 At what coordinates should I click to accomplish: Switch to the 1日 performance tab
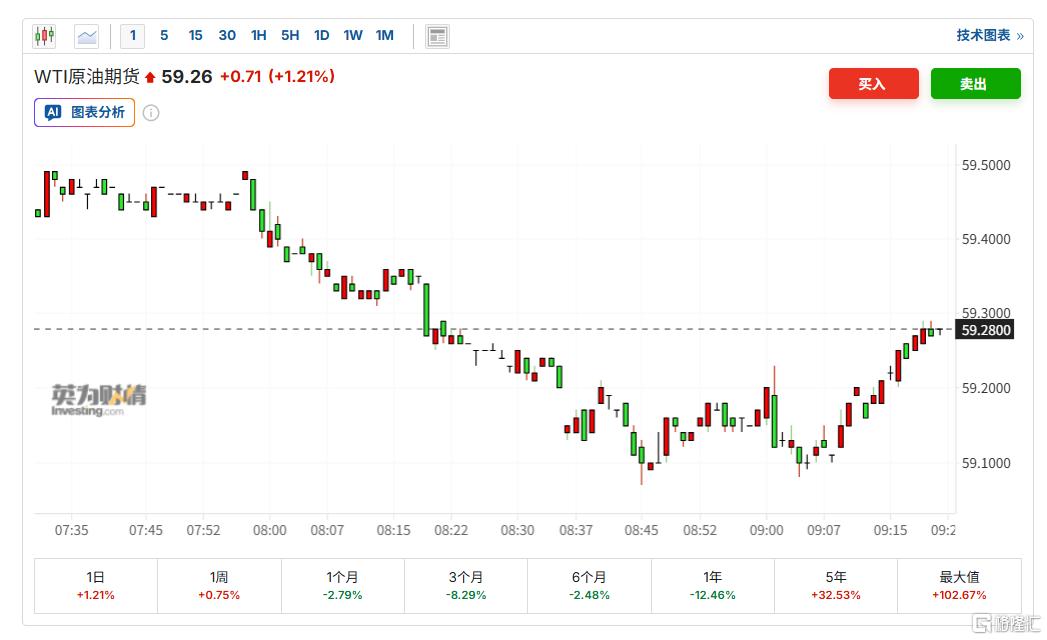(x=94, y=583)
